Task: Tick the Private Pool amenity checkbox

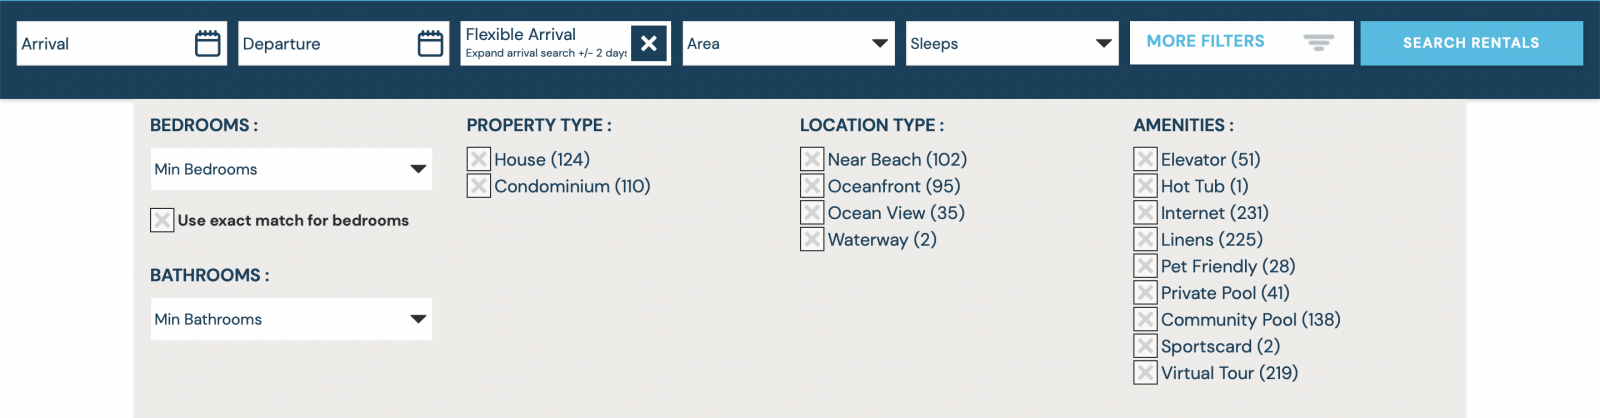Action: pos(1145,293)
